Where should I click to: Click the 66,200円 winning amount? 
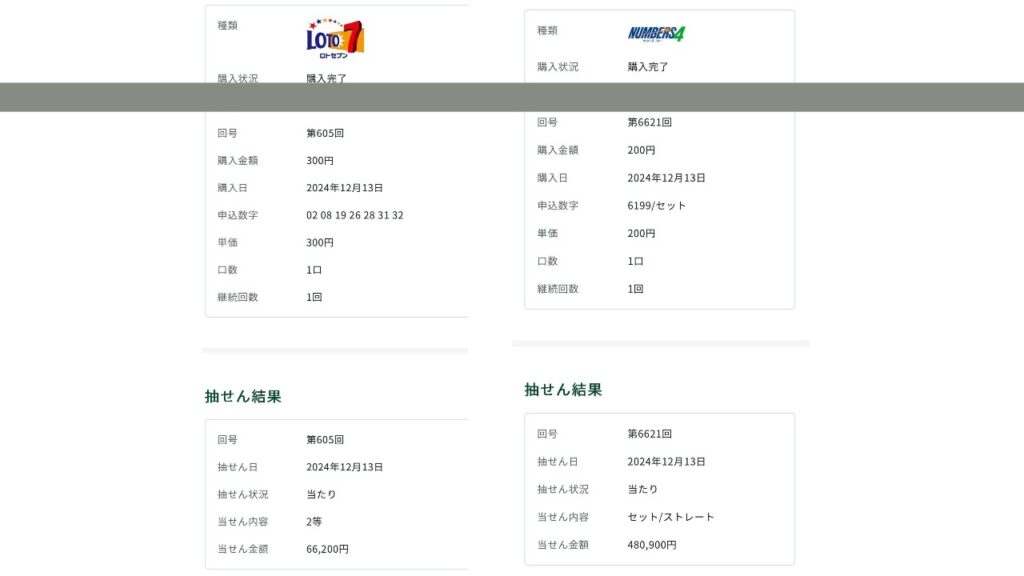(x=327, y=549)
